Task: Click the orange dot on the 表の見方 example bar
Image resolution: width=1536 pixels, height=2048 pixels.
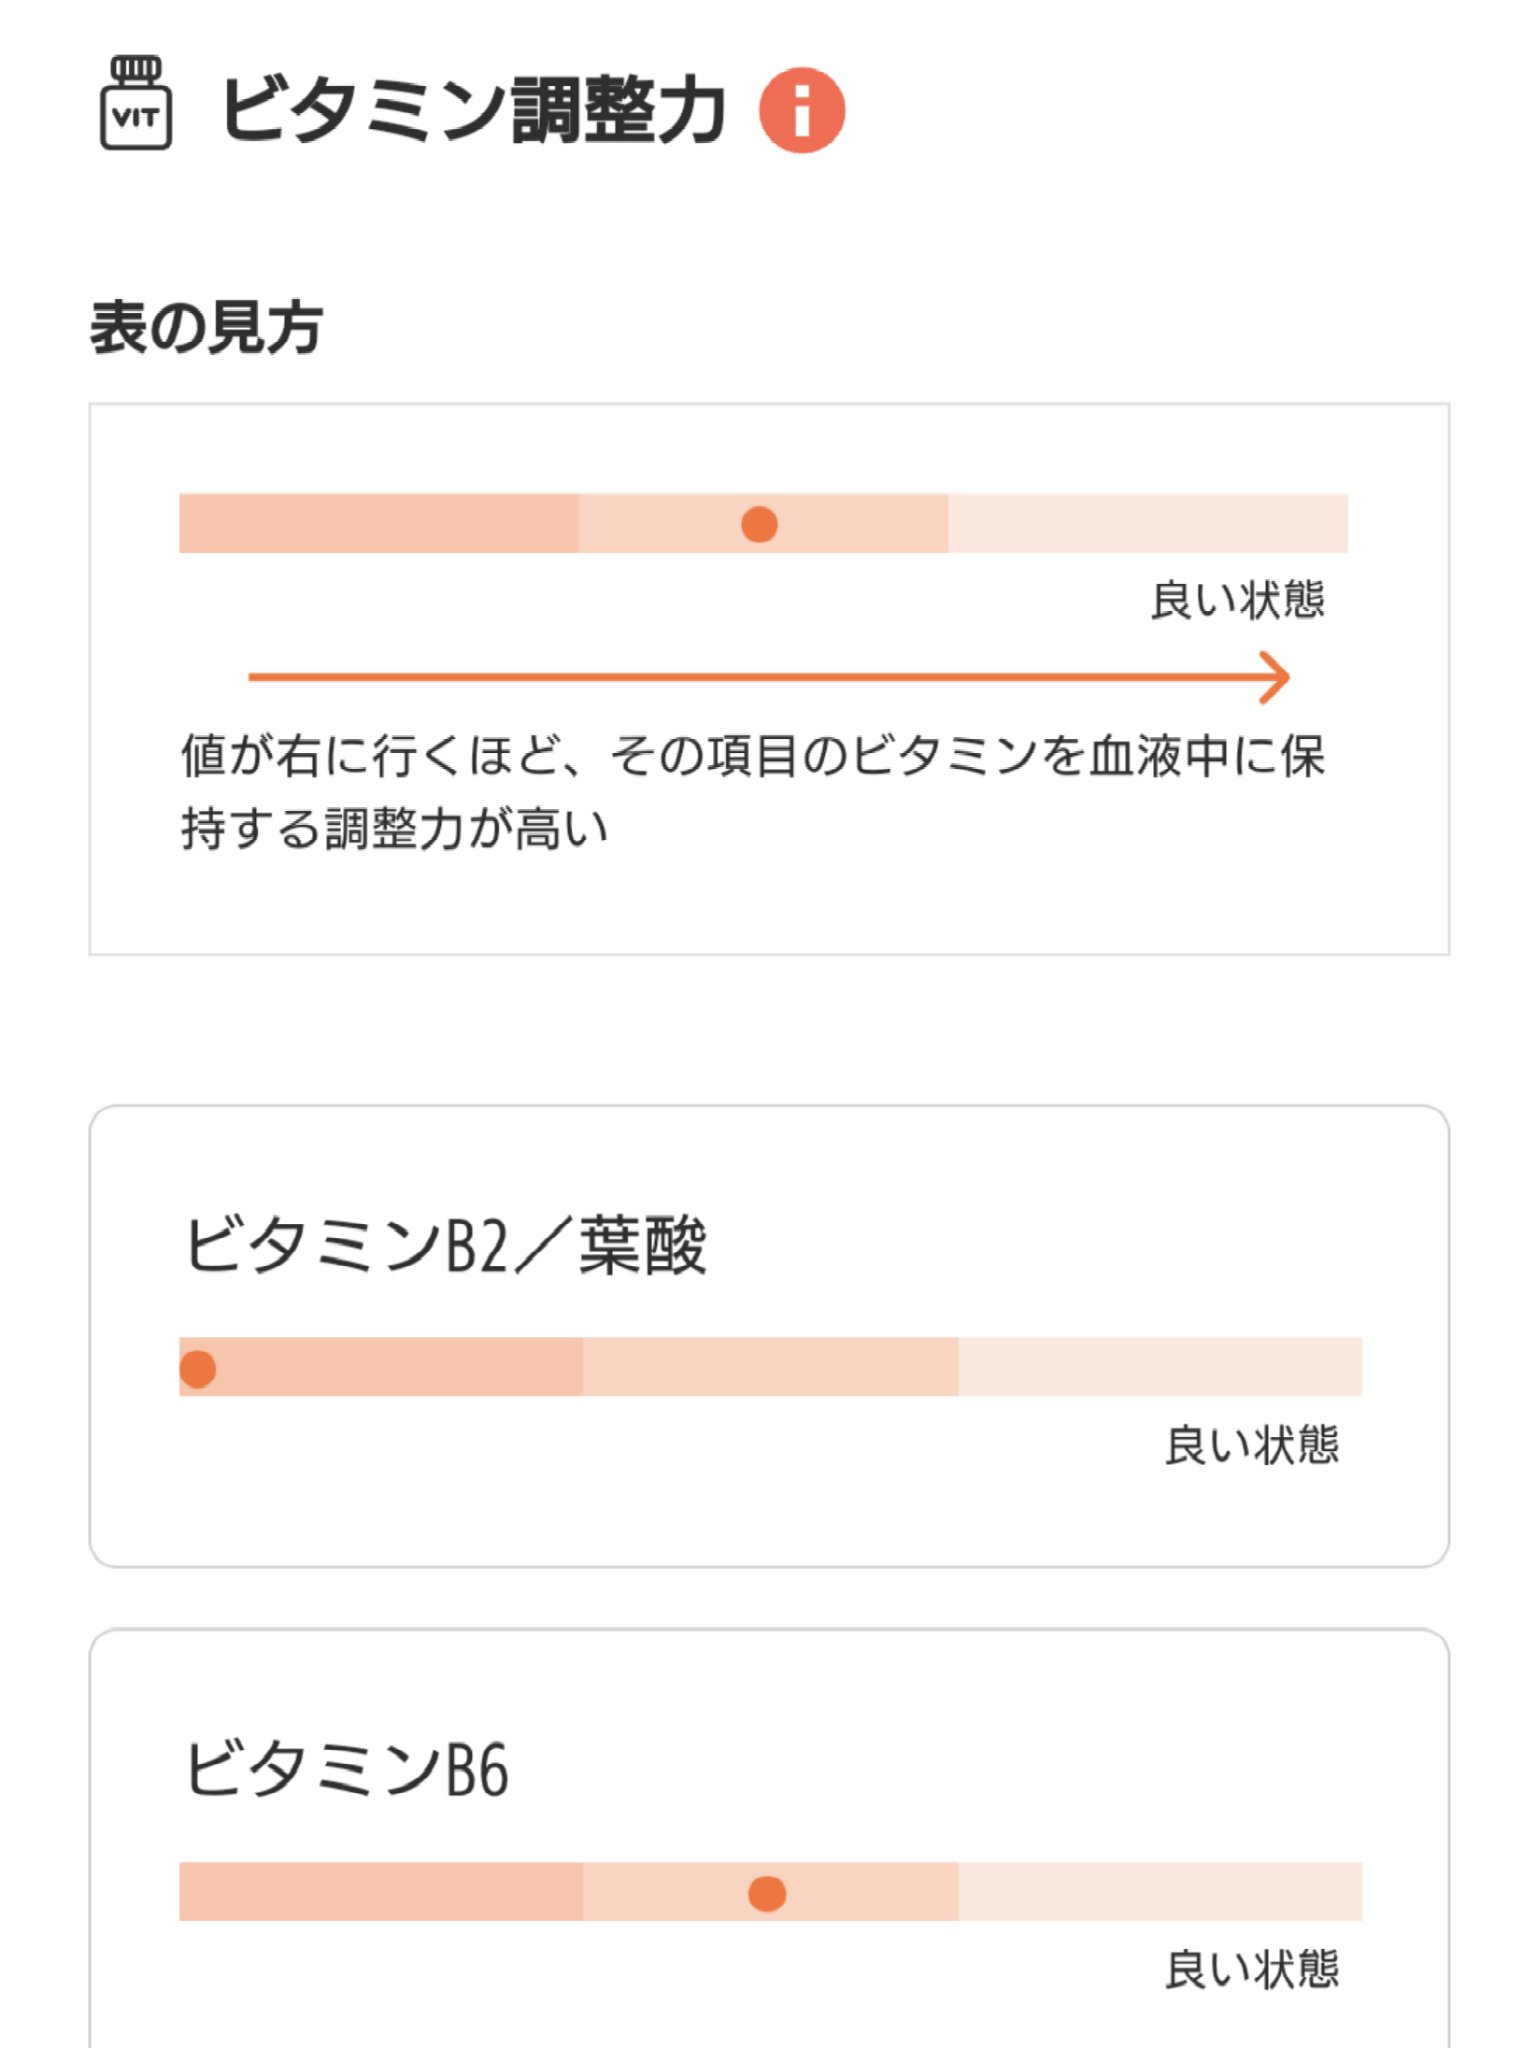Action: pos(760,524)
